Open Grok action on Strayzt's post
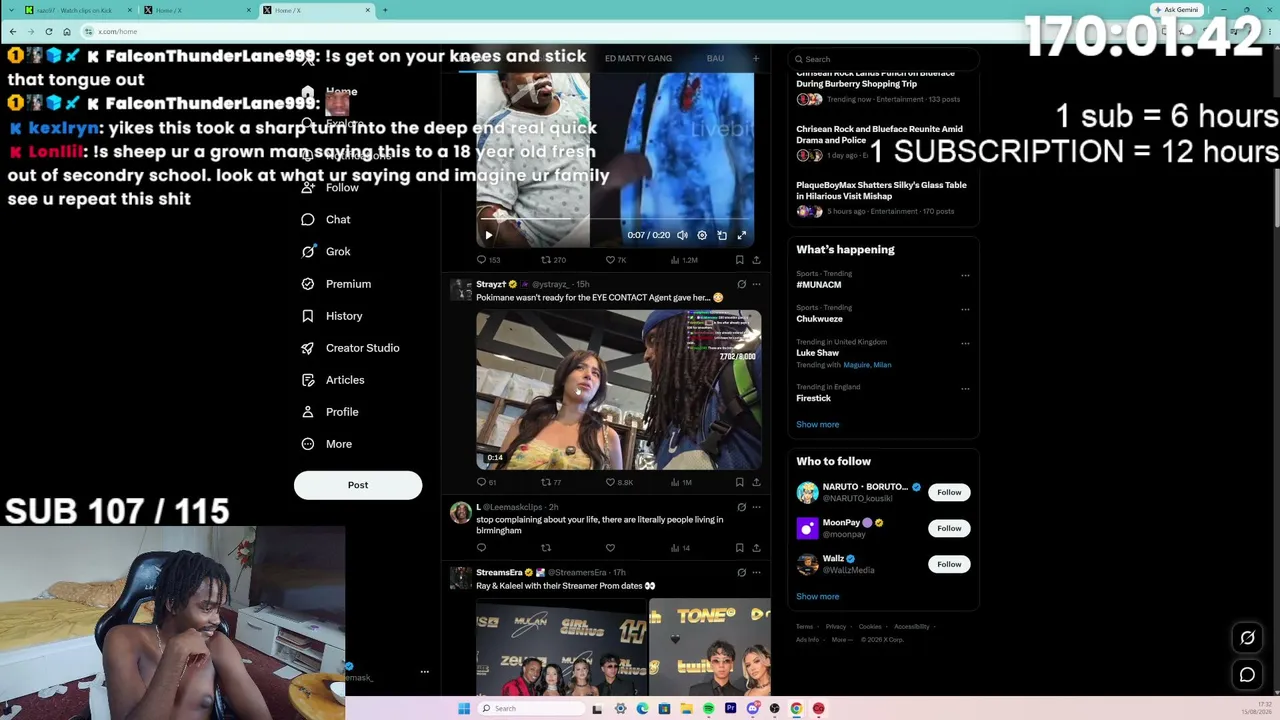 coord(741,284)
